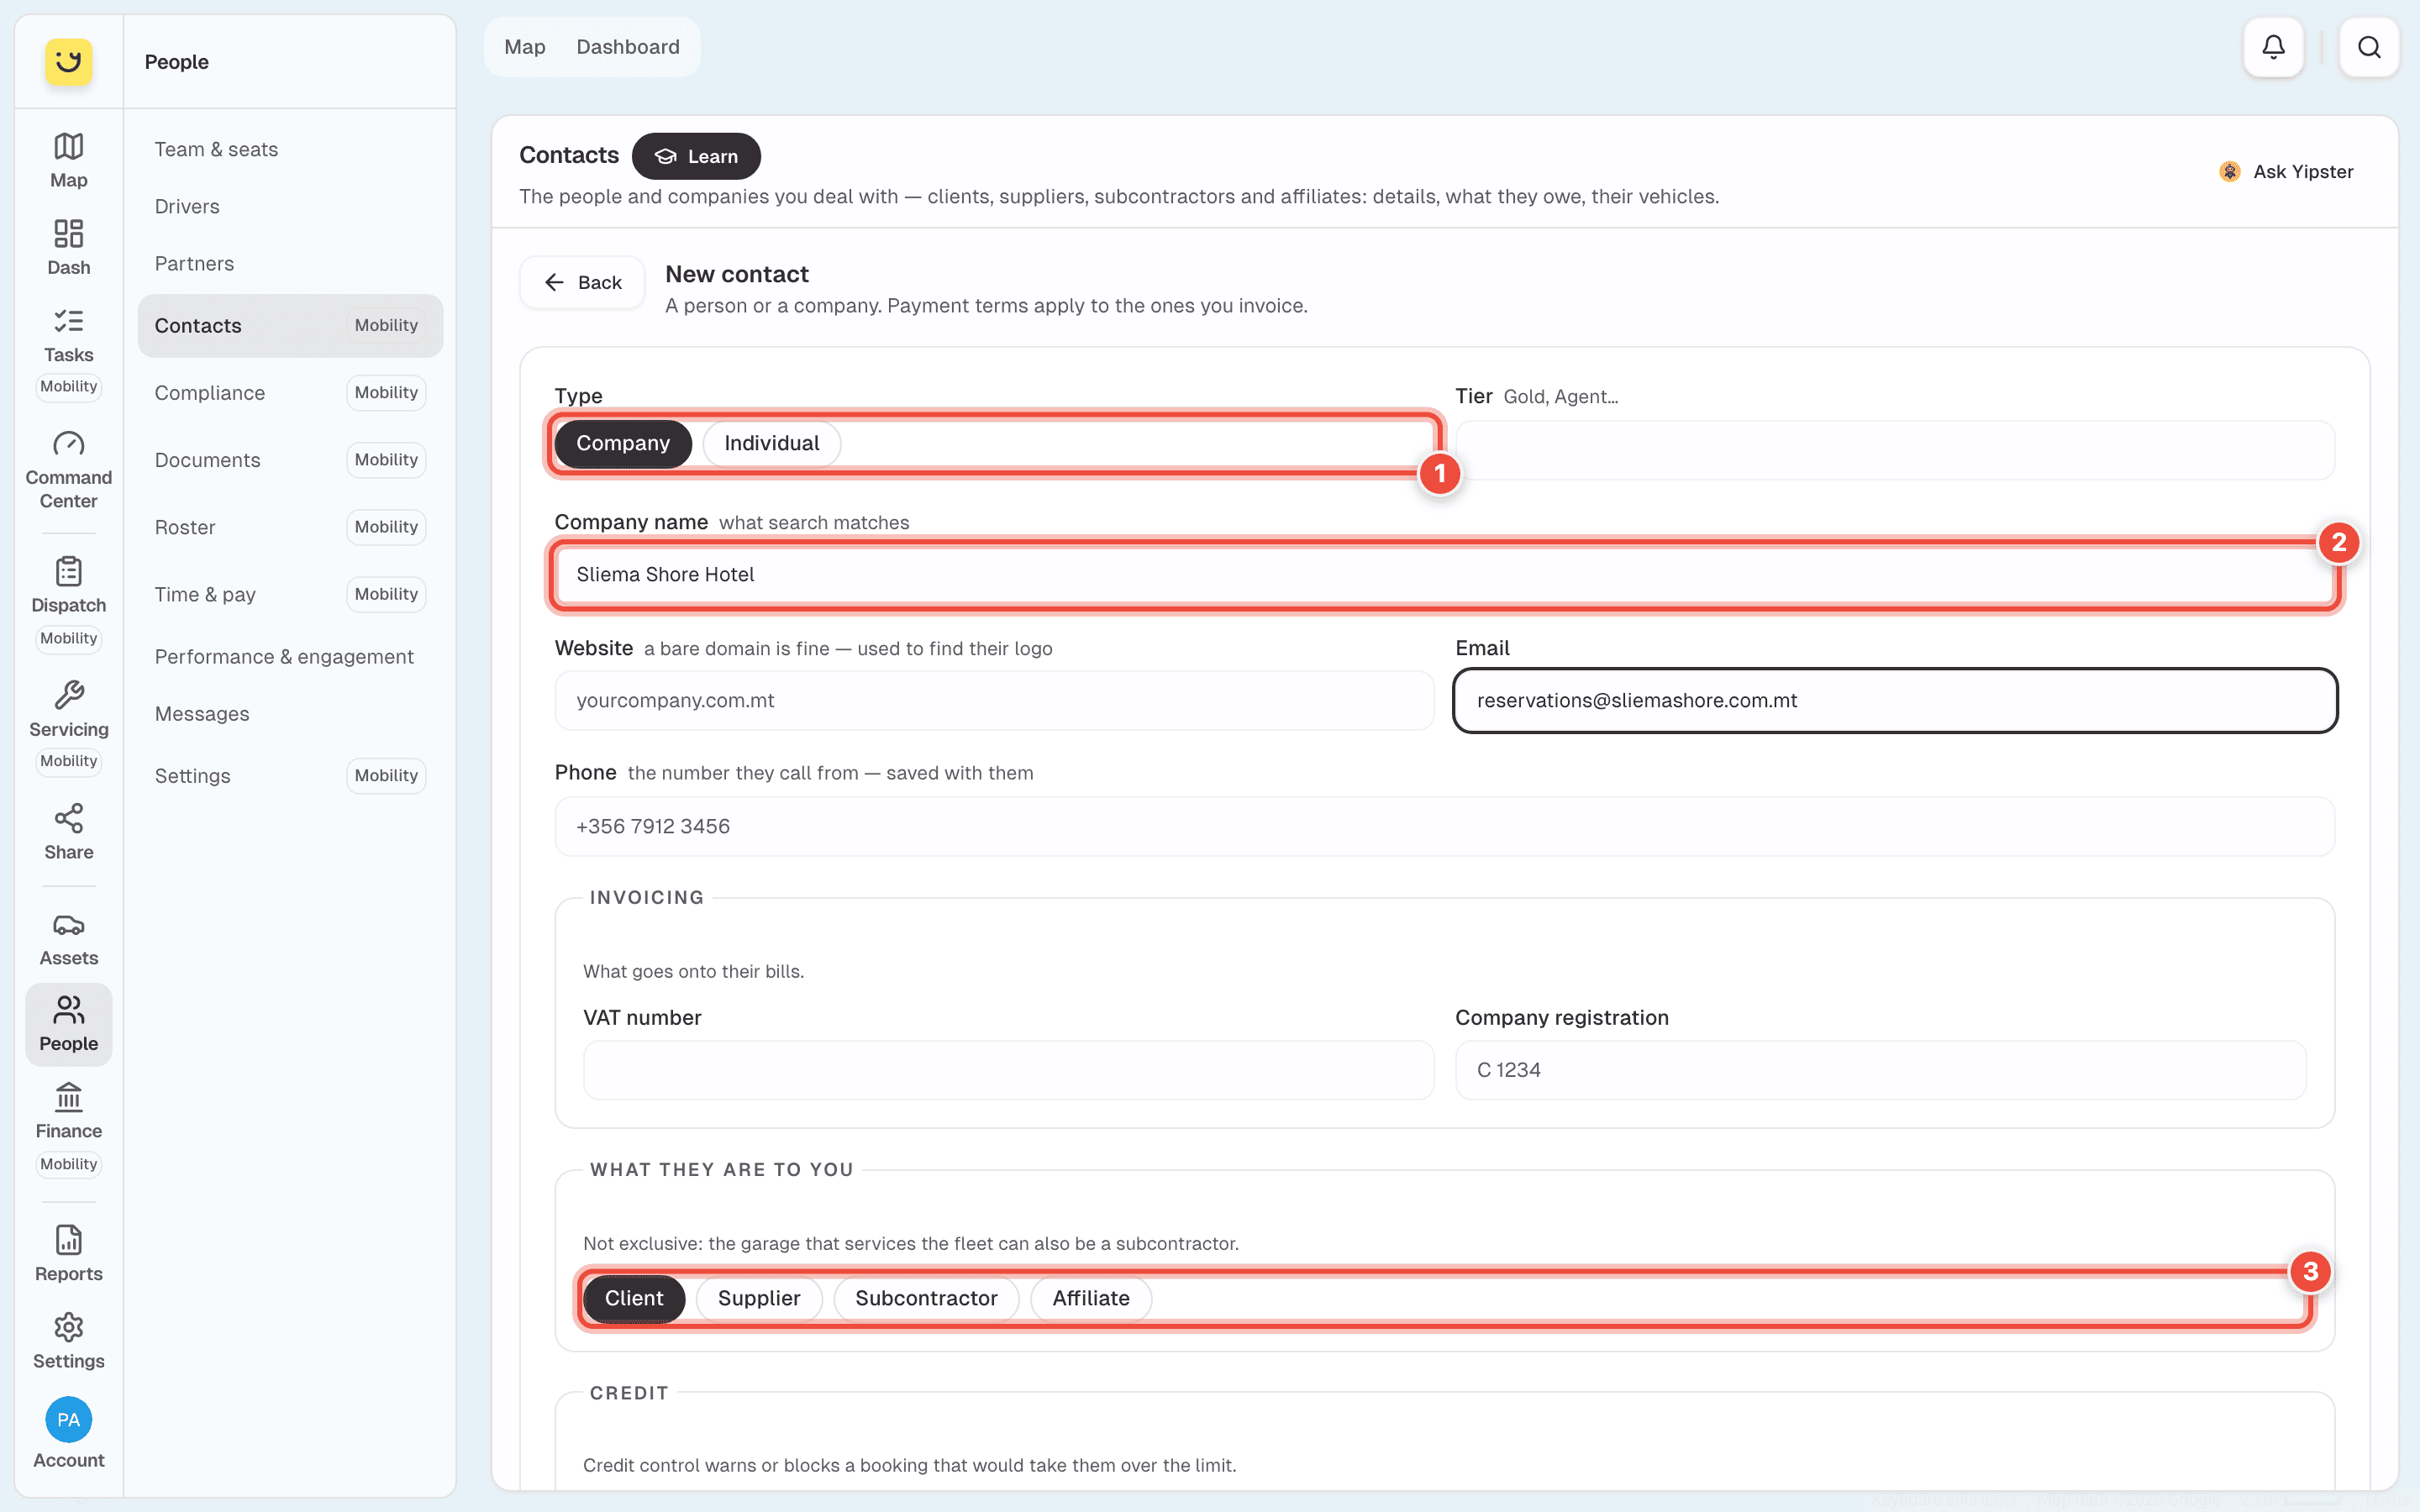Click the Website input field
The height and width of the screenshot is (1512, 2420).
994,700
